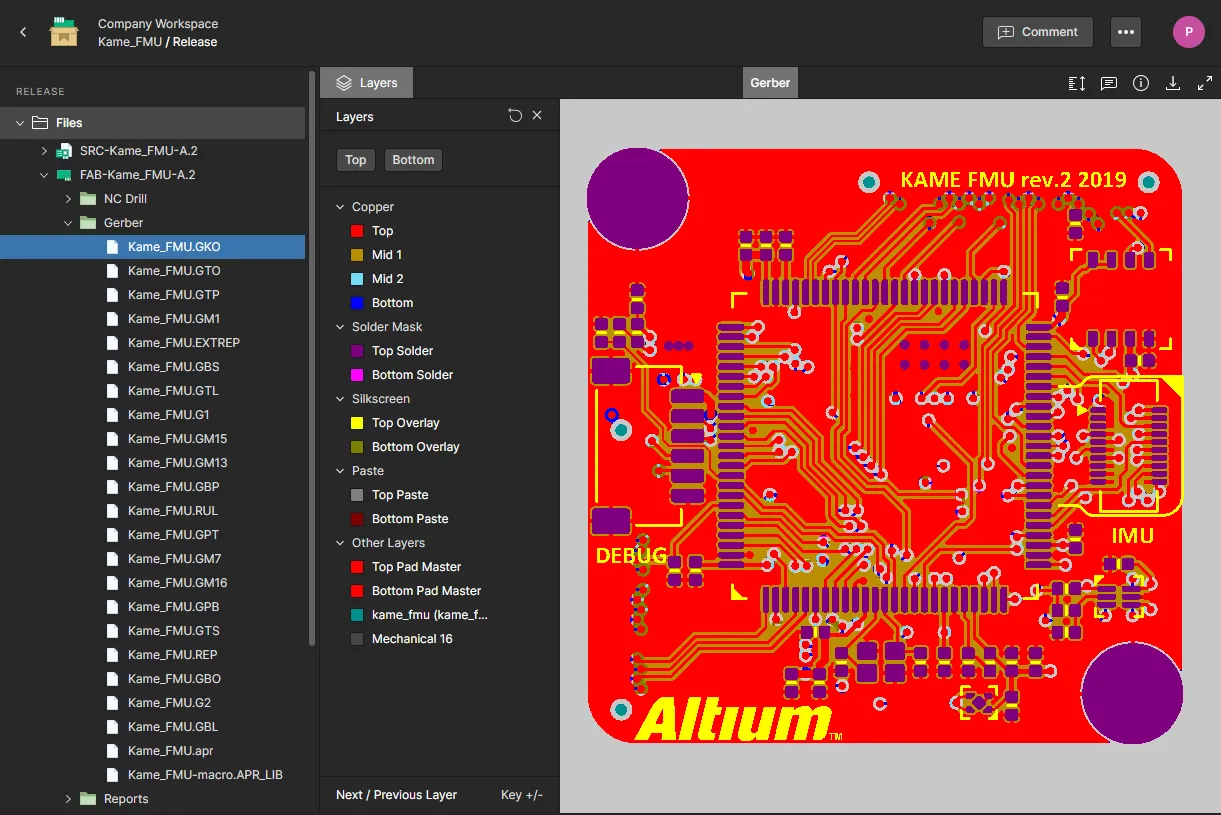Toggle the Top Overlay layer visibility
Image resolution: width=1221 pixels, height=815 pixels.
point(357,423)
